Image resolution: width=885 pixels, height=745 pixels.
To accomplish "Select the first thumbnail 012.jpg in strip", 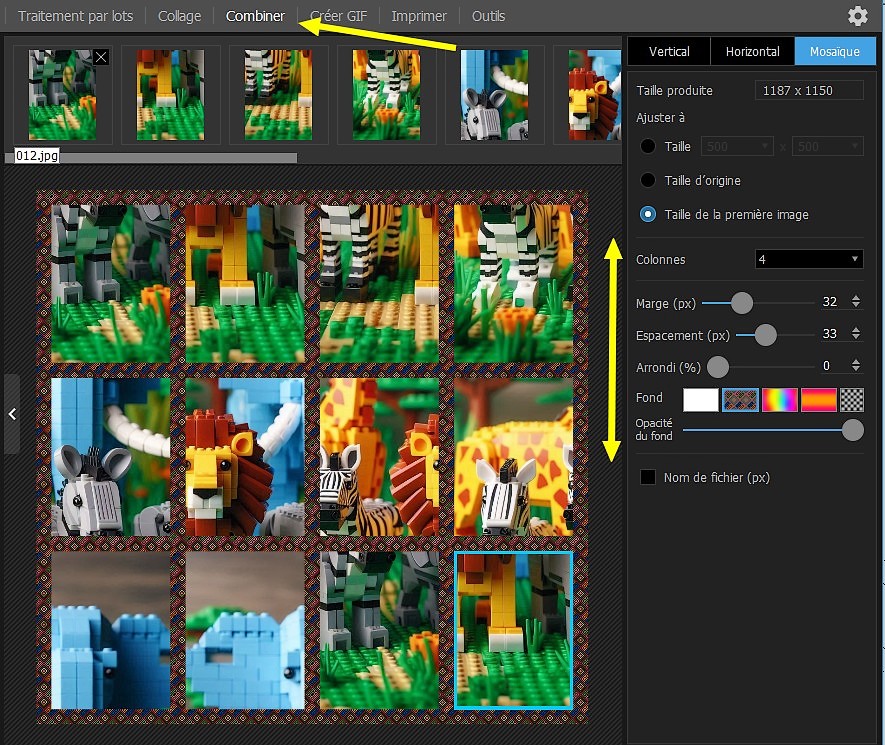I will pyautogui.click(x=63, y=95).
